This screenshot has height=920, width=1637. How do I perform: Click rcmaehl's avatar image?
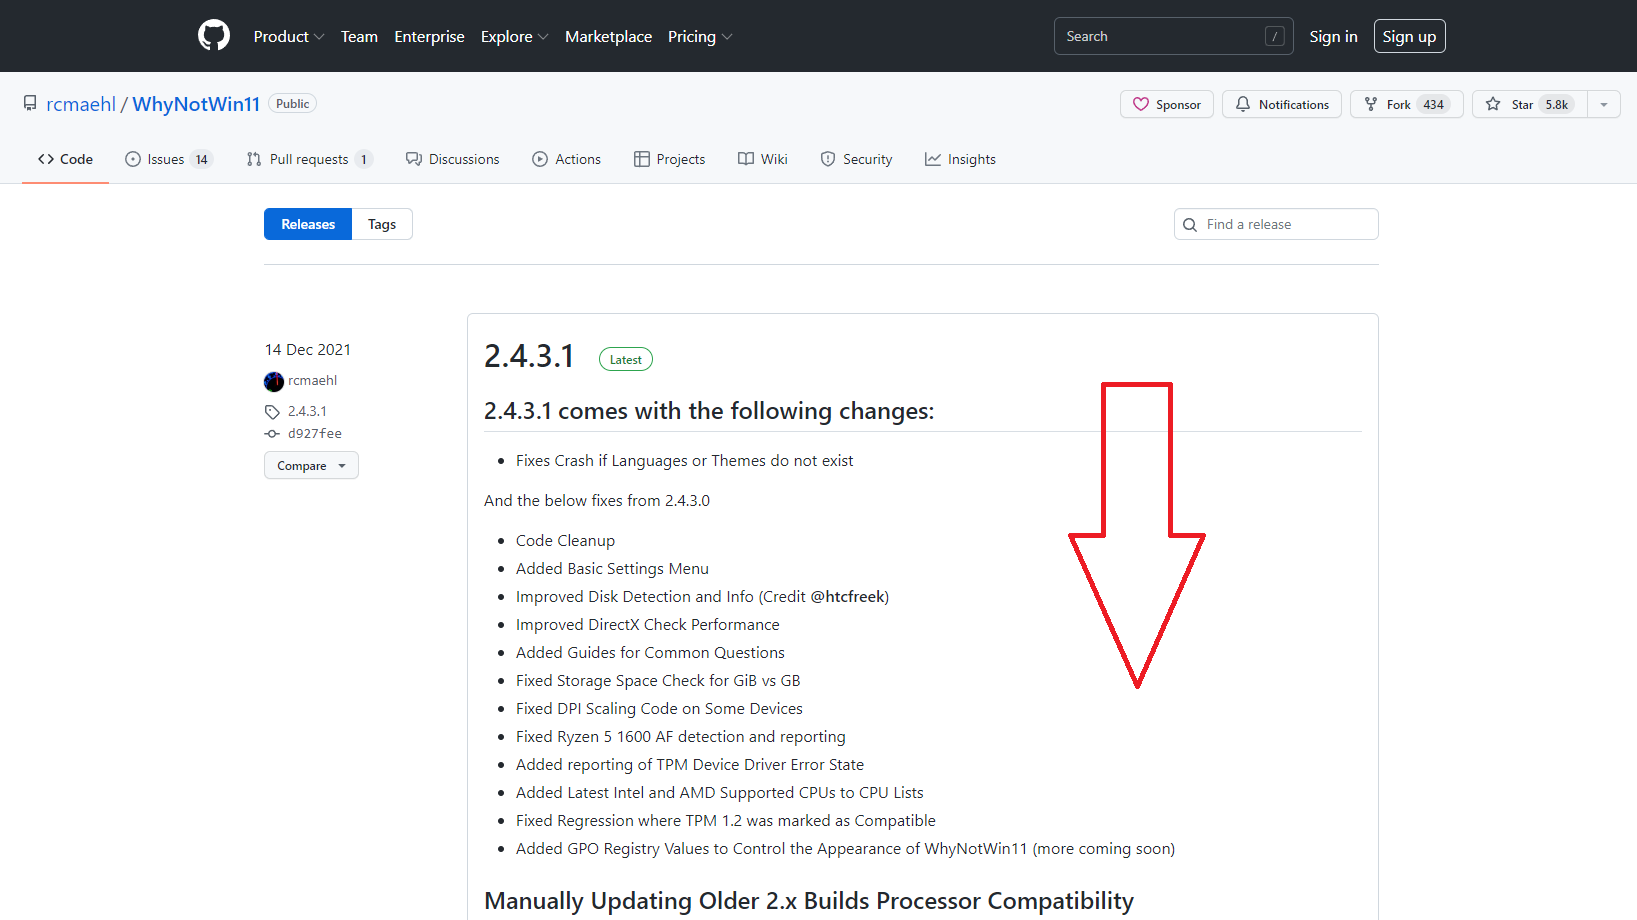274,381
